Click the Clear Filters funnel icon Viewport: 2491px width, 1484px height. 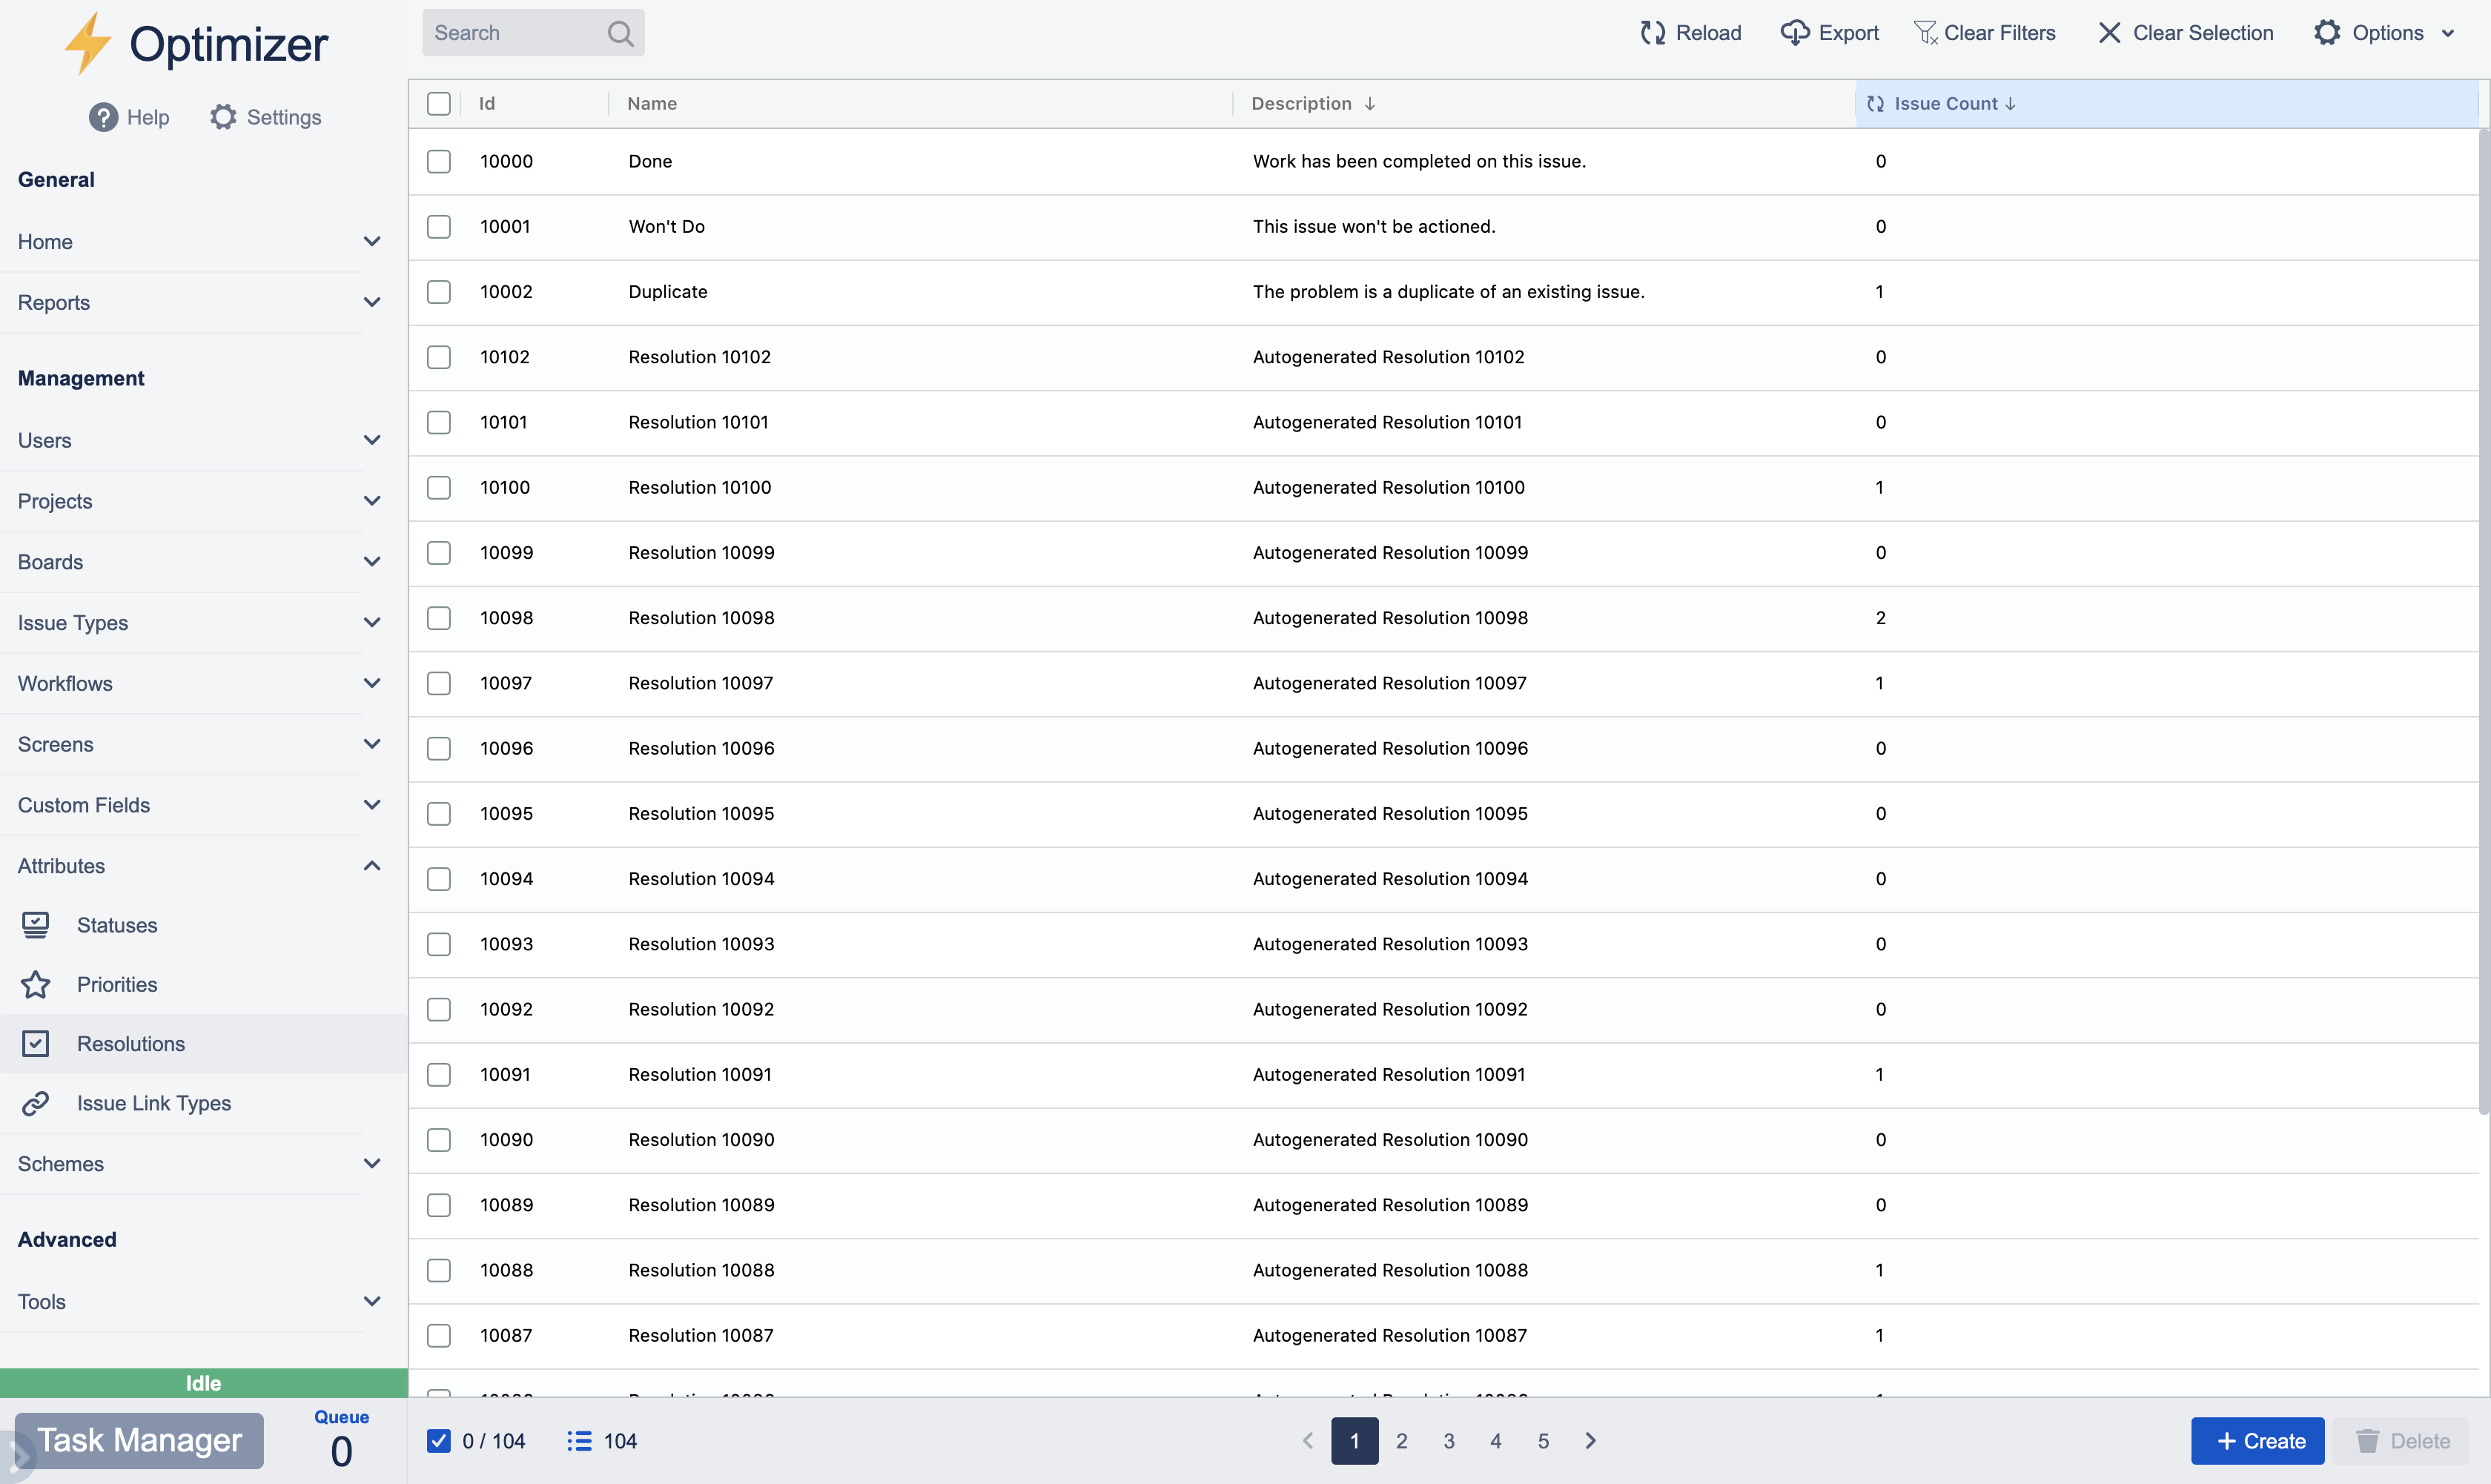(1925, 32)
